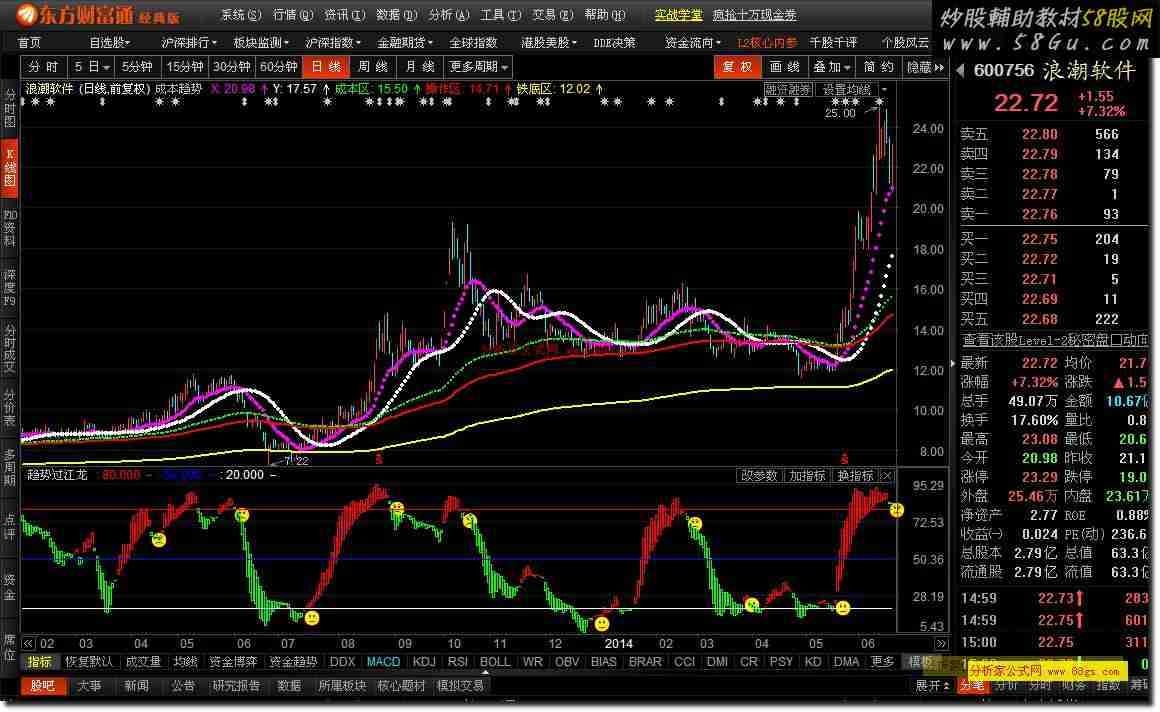Open 更多 indicators list
Viewport: 1160px width, 712px height.
[x=882, y=662]
